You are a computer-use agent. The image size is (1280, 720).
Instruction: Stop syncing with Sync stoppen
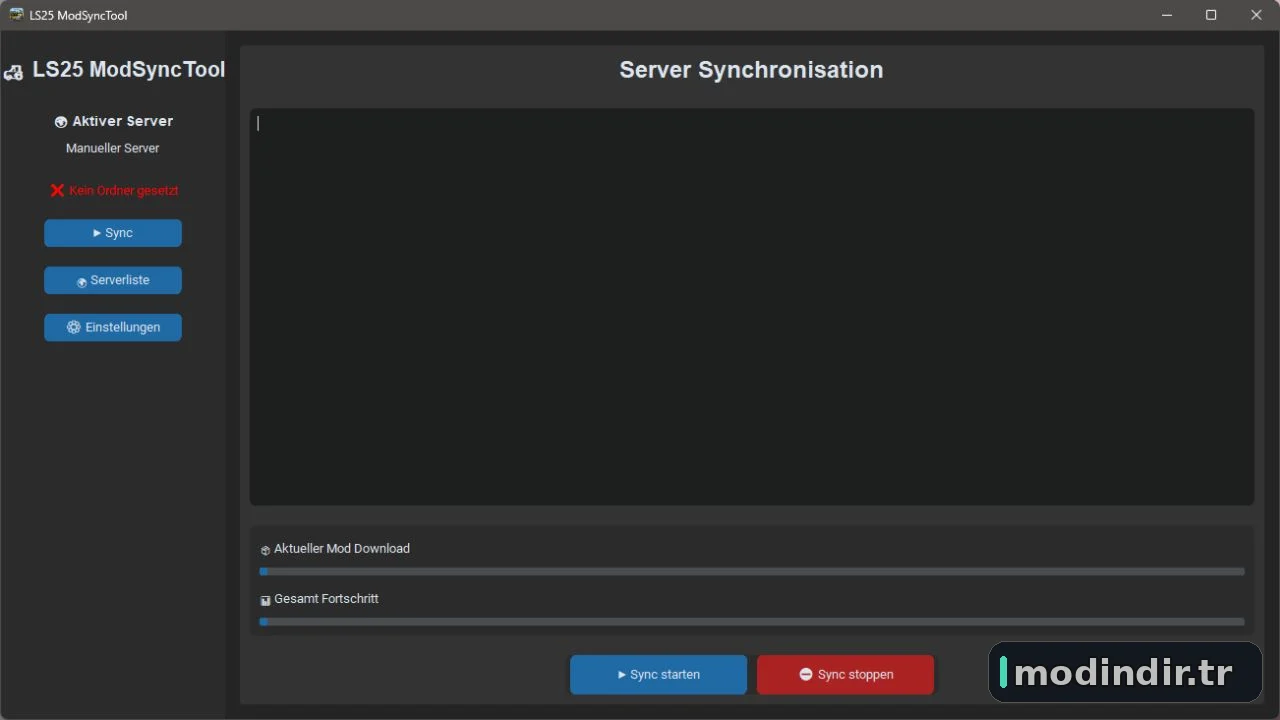pyautogui.click(x=845, y=675)
